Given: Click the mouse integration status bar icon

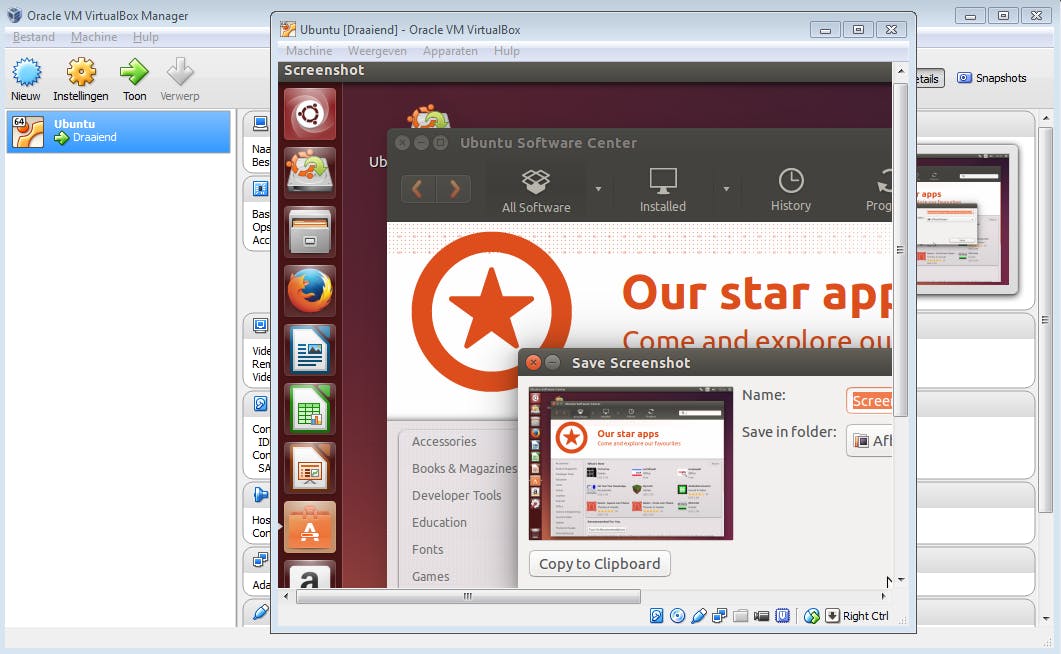Looking at the screenshot, I should coord(811,615).
